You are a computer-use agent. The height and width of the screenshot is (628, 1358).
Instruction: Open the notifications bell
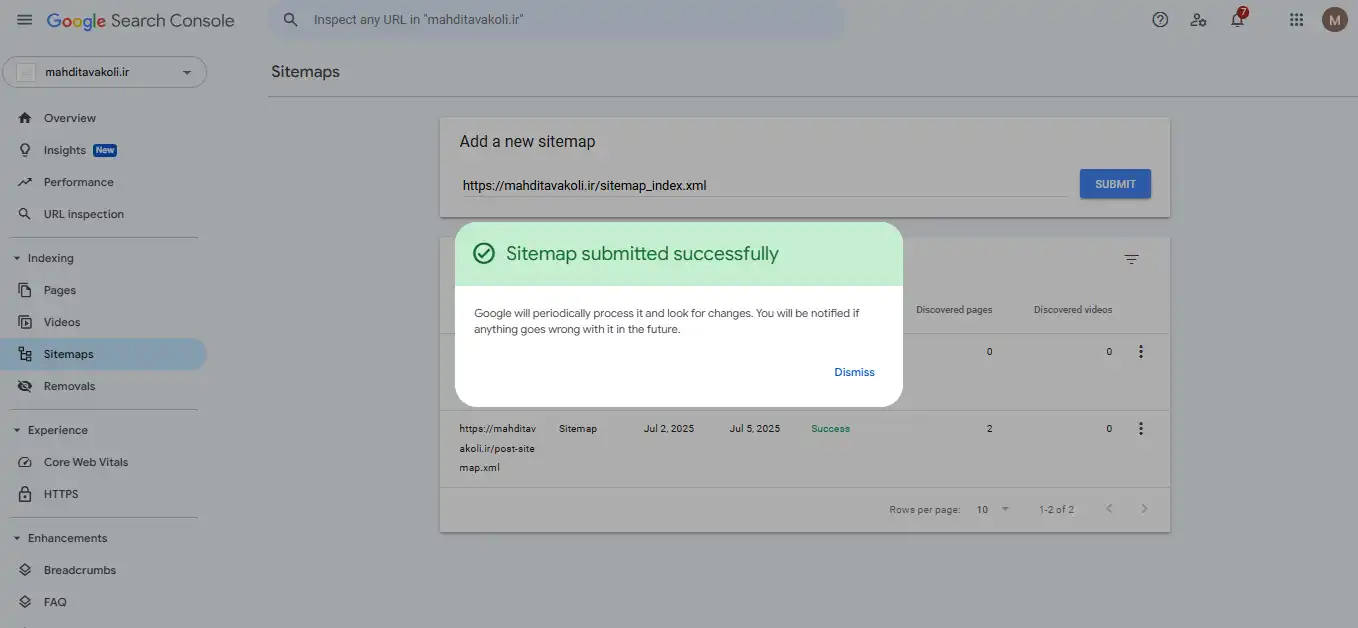[x=1237, y=20]
